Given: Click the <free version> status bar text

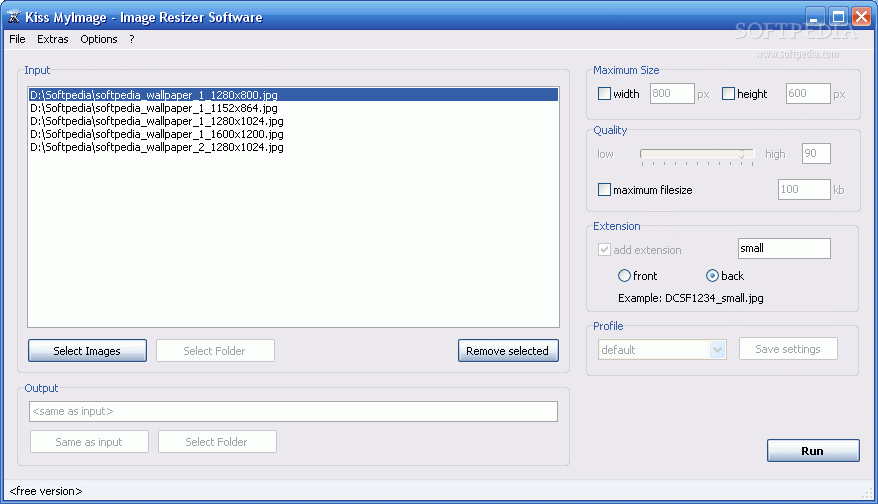Looking at the screenshot, I should tap(46, 491).
